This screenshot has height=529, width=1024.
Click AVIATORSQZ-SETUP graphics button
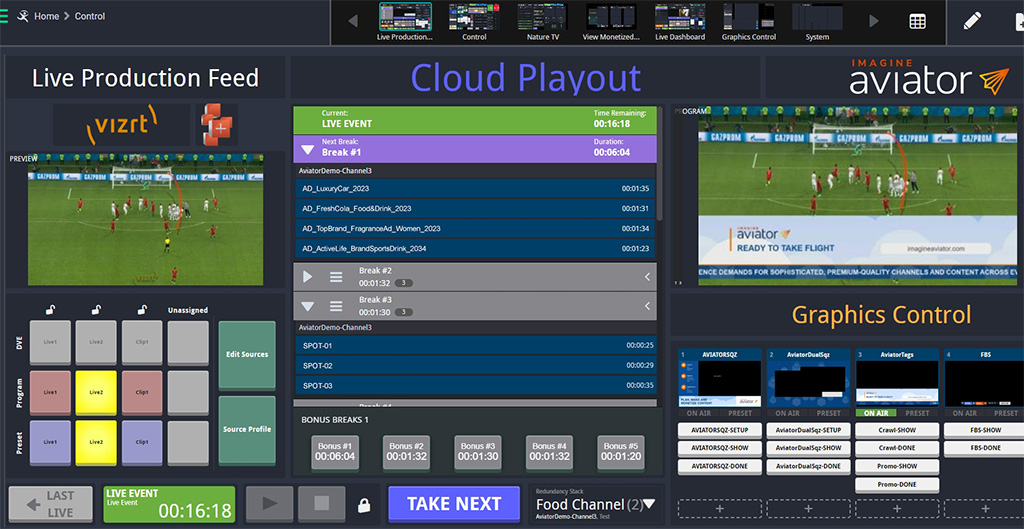pos(720,430)
